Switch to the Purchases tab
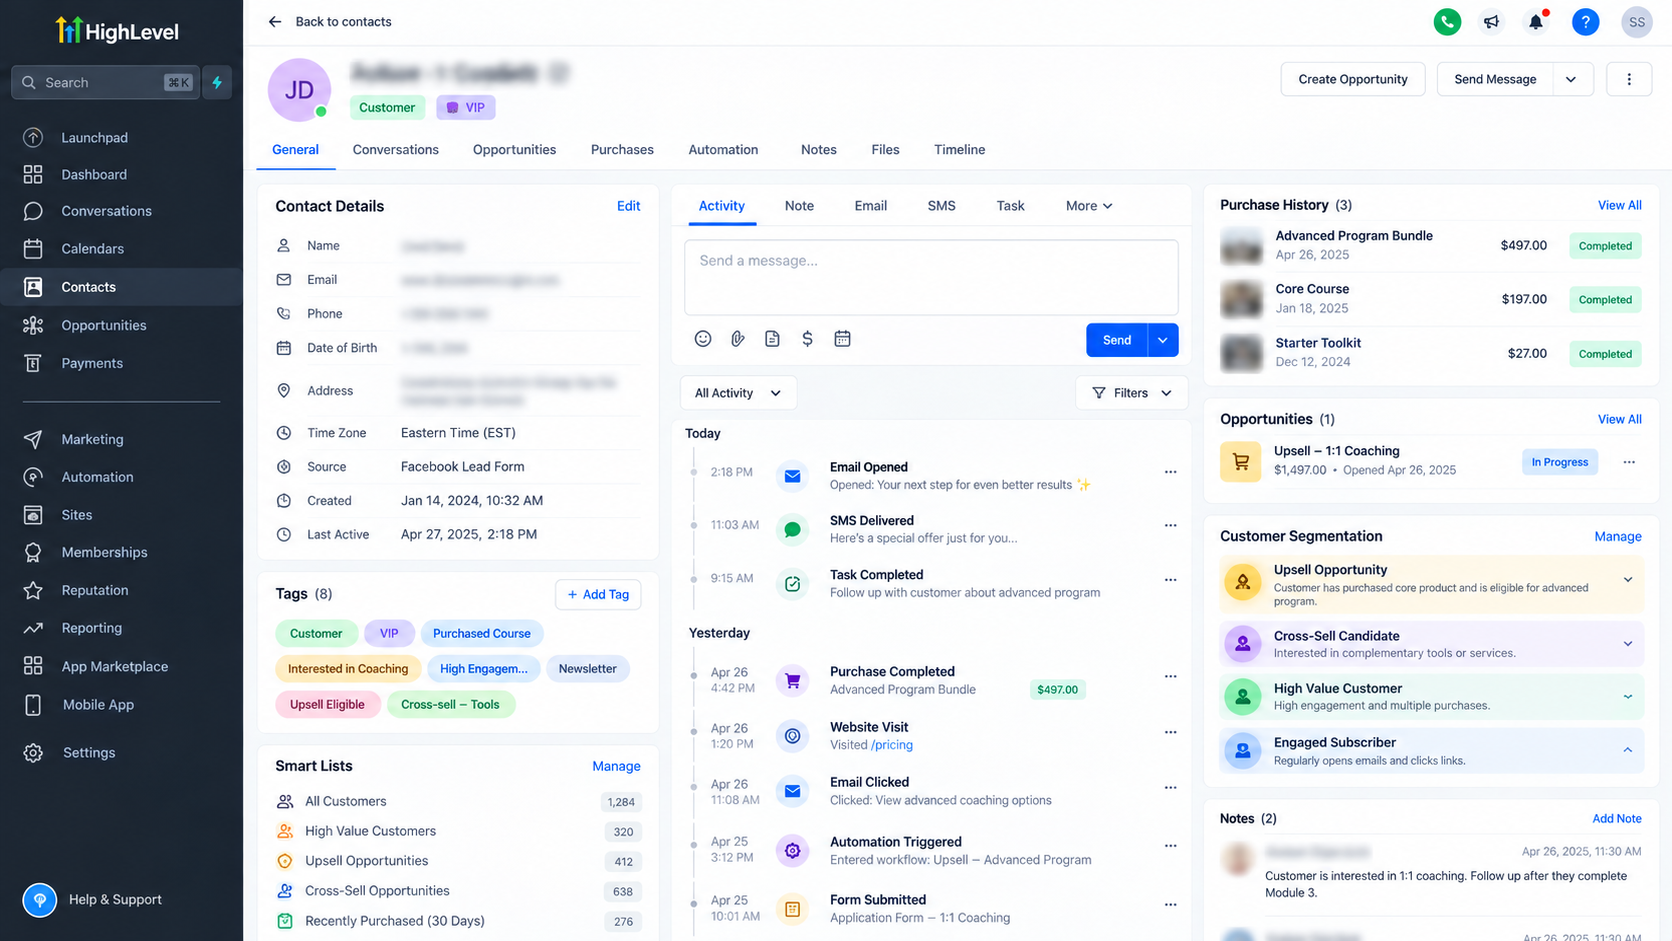The image size is (1672, 941). (622, 150)
